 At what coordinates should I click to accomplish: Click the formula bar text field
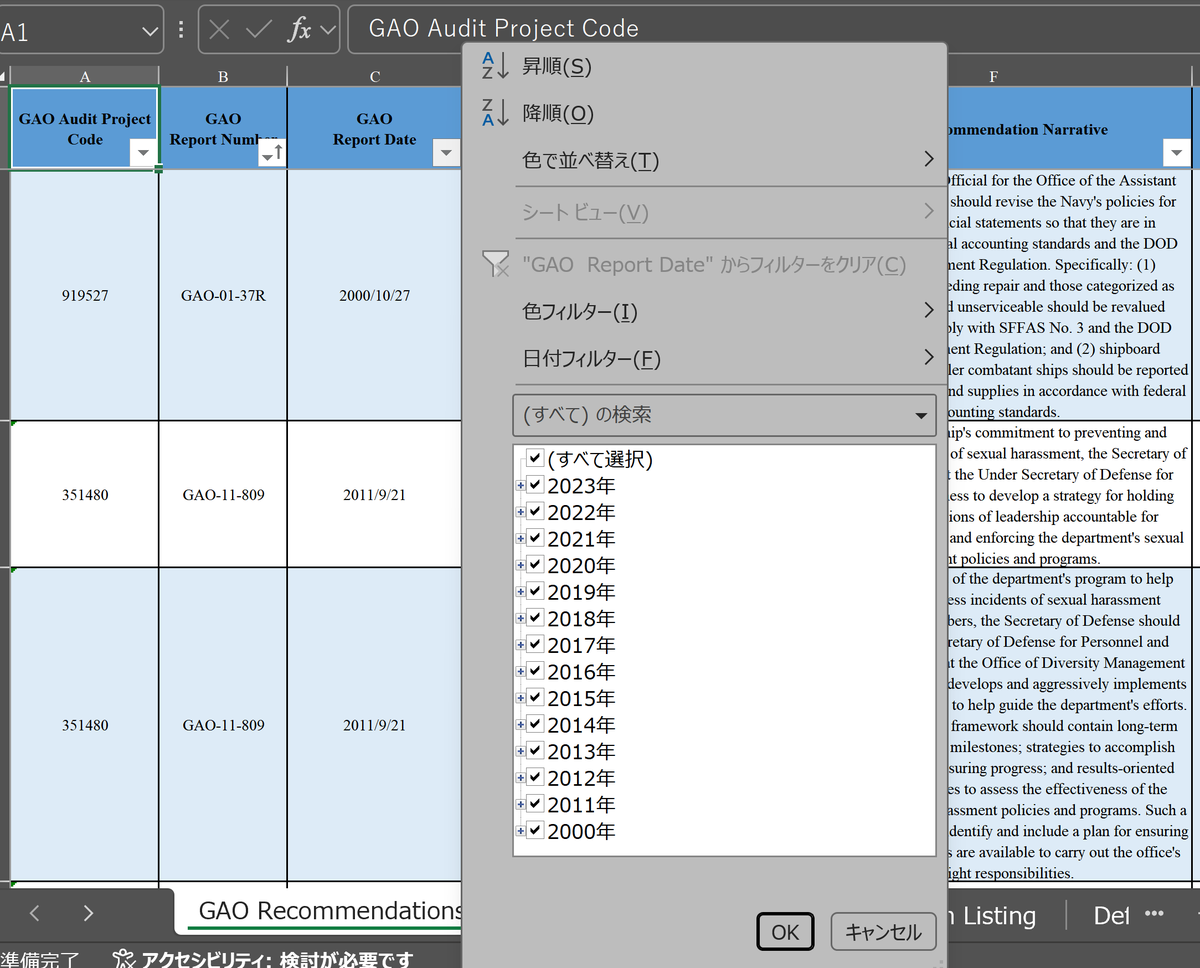pos(774,29)
